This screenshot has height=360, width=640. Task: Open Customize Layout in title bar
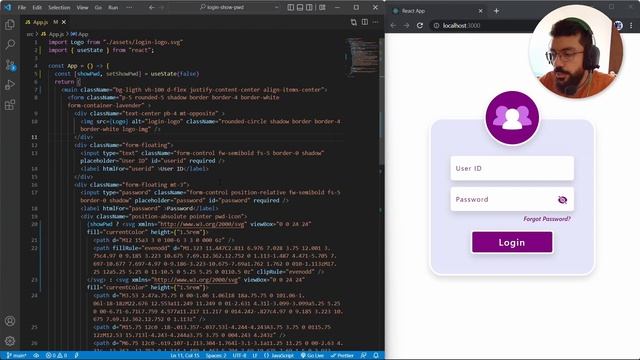322,7
